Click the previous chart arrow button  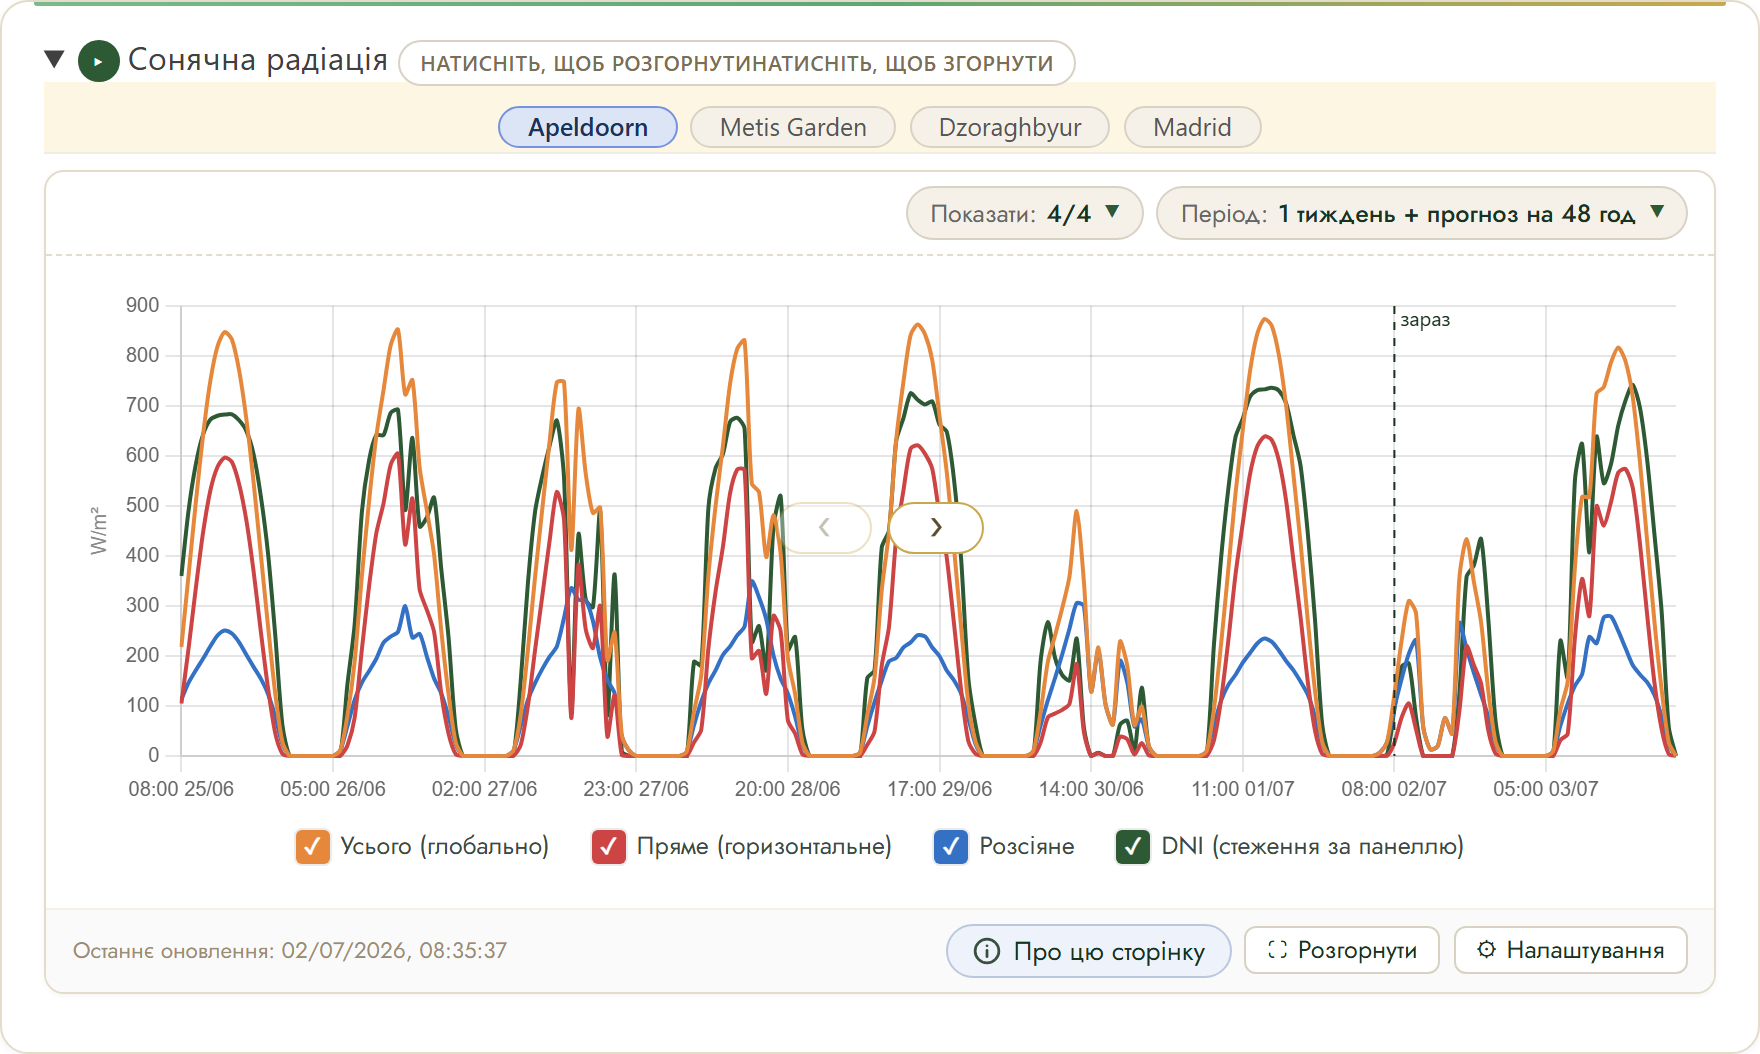click(825, 527)
